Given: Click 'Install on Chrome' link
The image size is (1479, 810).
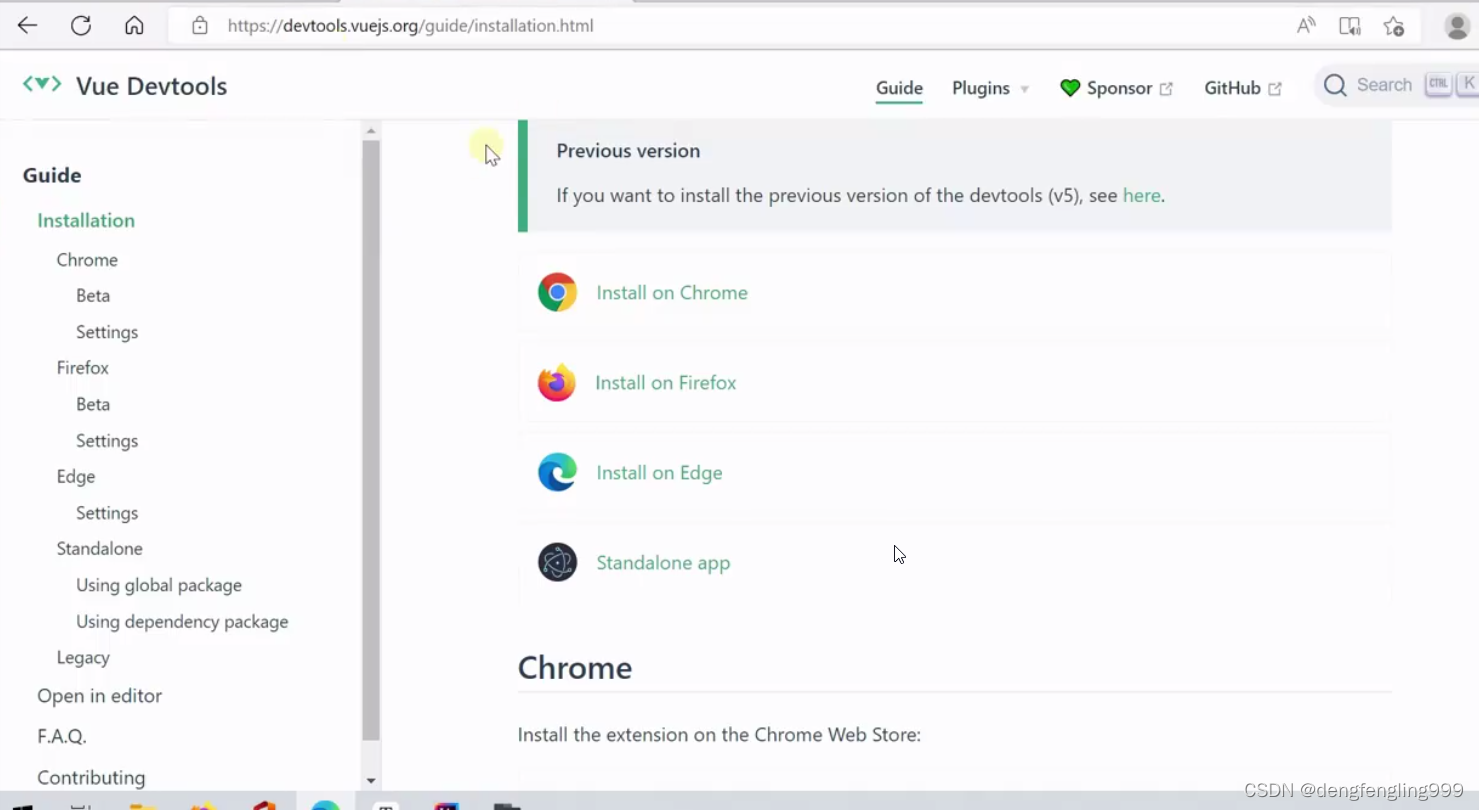Looking at the screenshot, I should (672, 293).
